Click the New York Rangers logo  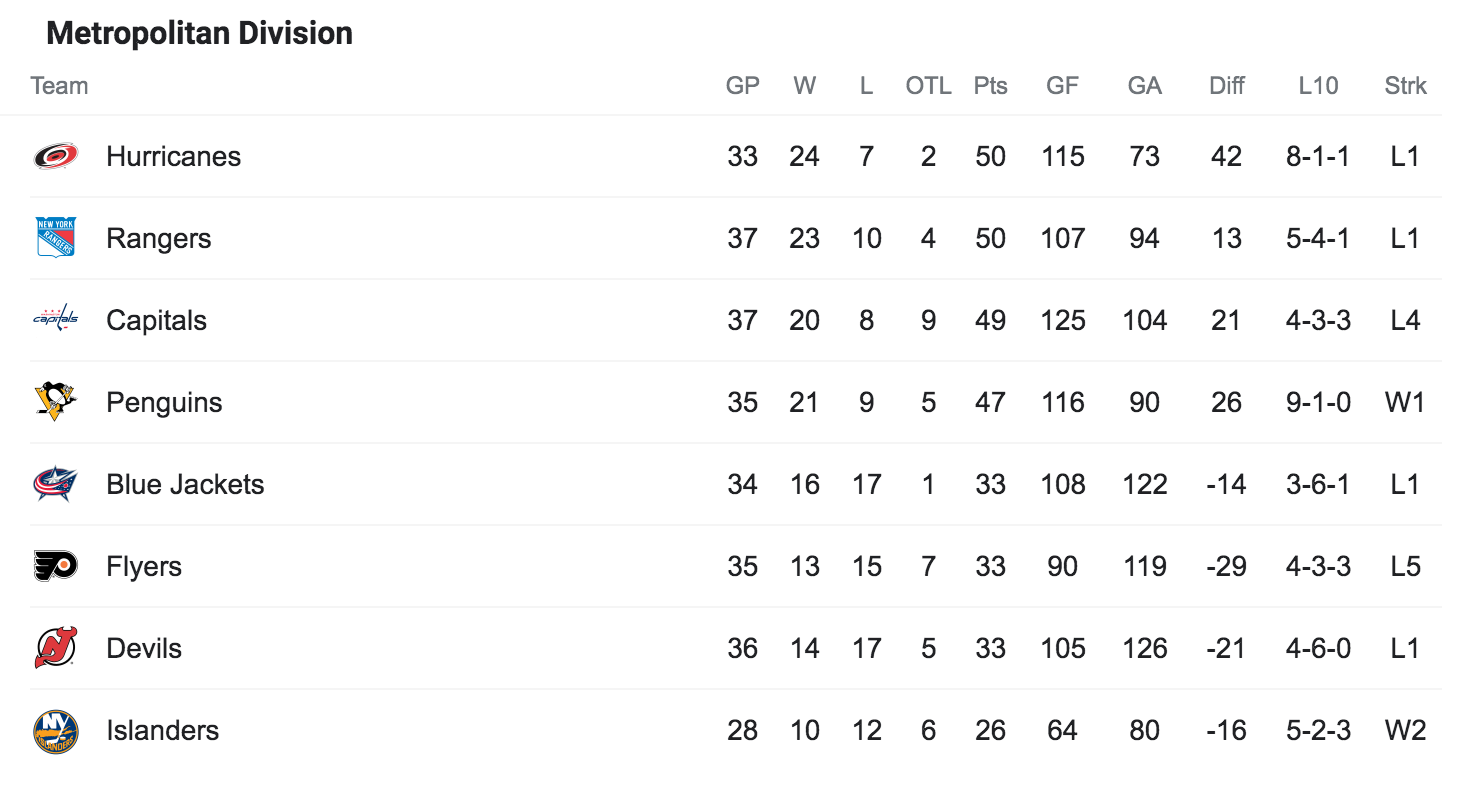coord(56,238)
